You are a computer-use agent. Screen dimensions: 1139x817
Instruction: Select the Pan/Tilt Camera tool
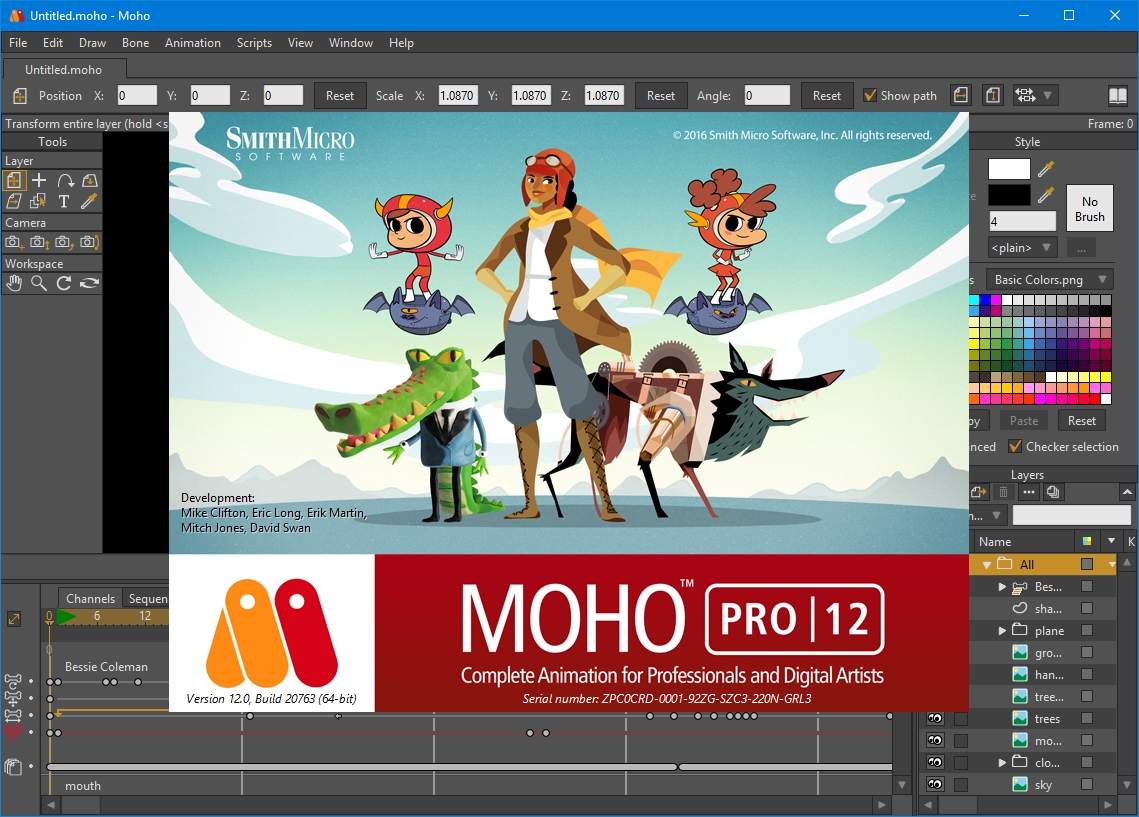89,242
